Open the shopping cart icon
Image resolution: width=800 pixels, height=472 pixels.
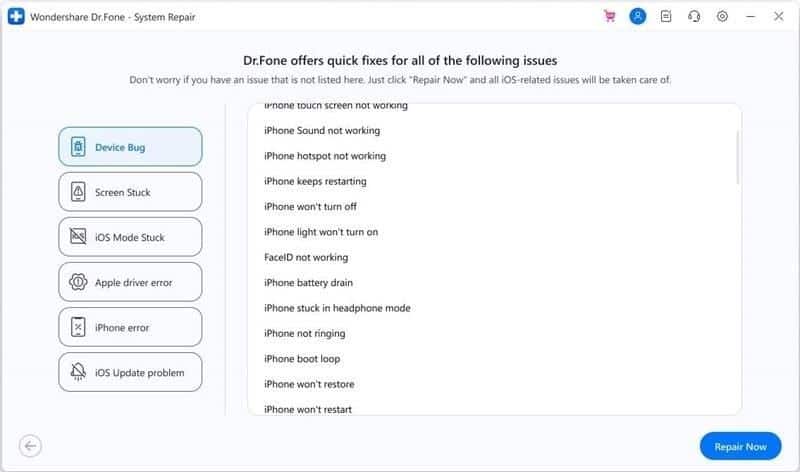pos(610,17)
